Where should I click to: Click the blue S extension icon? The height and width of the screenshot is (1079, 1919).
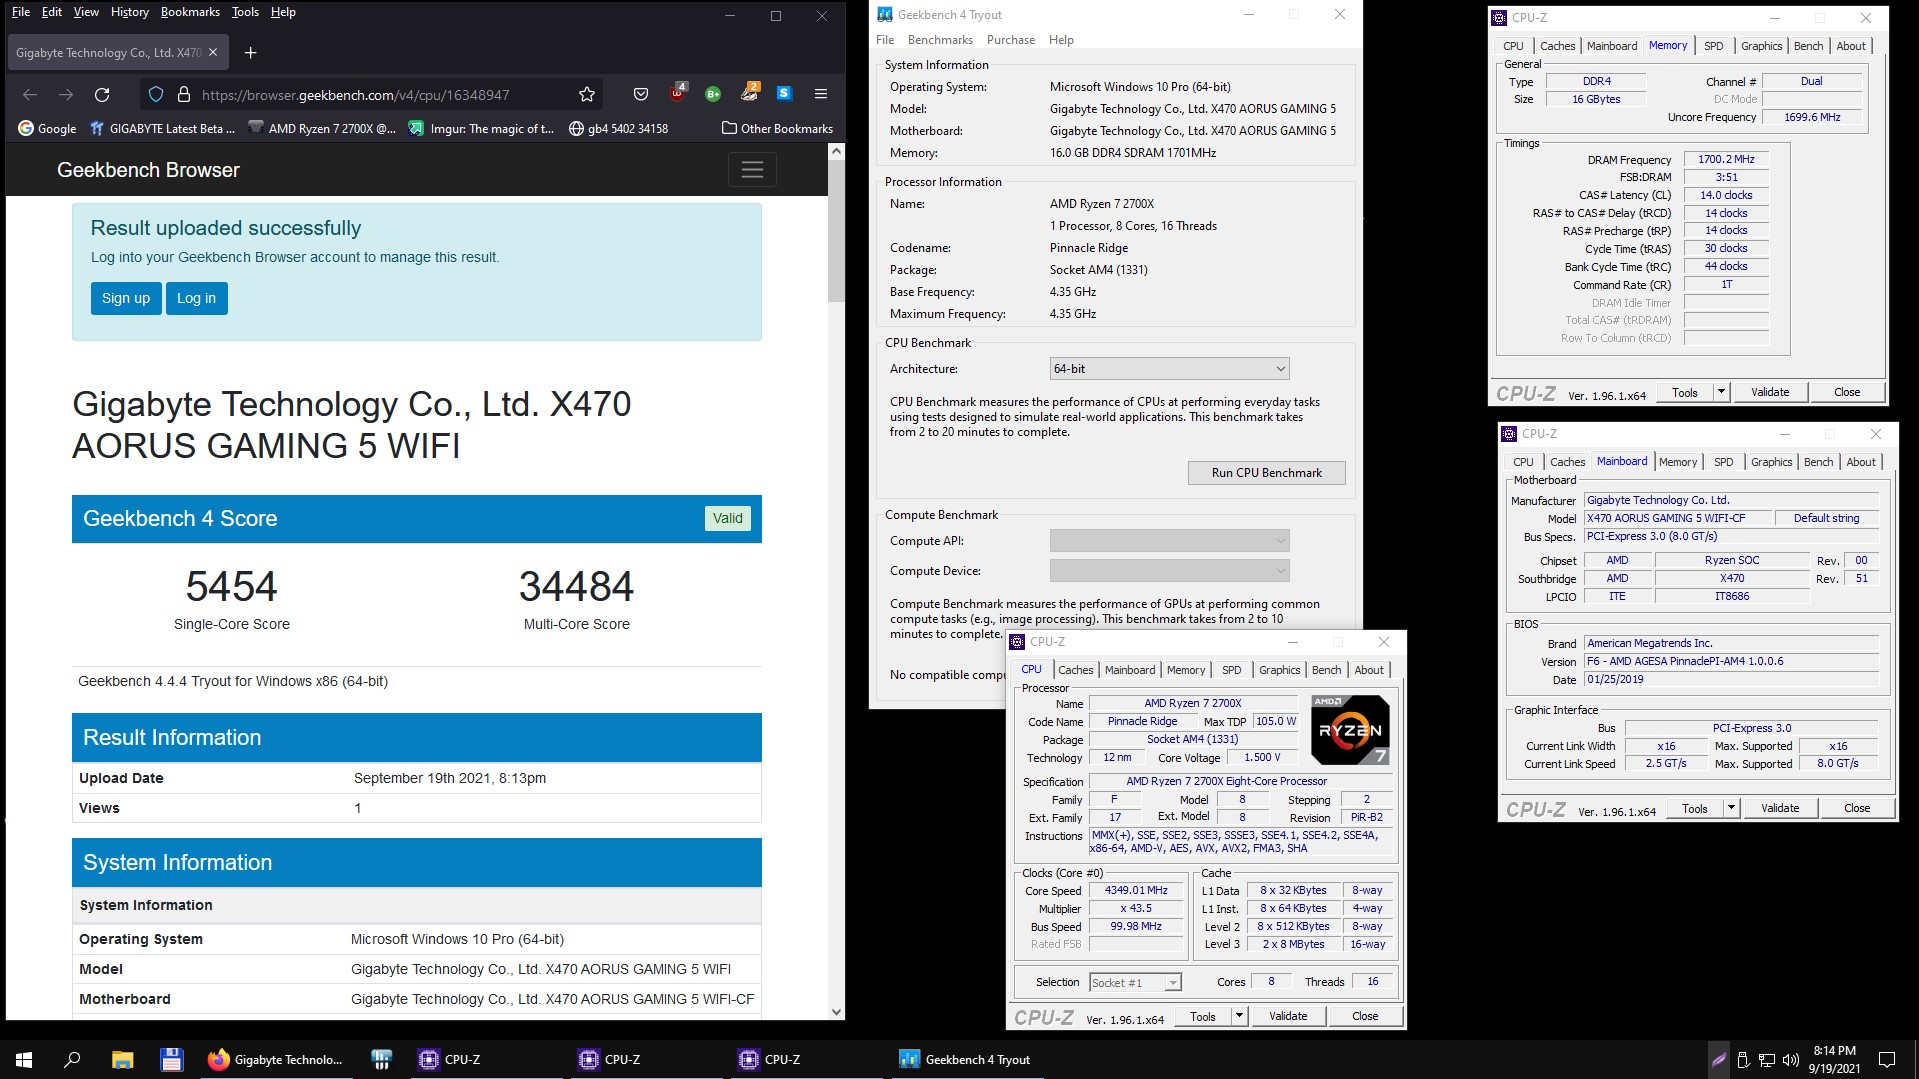point(785,93)
